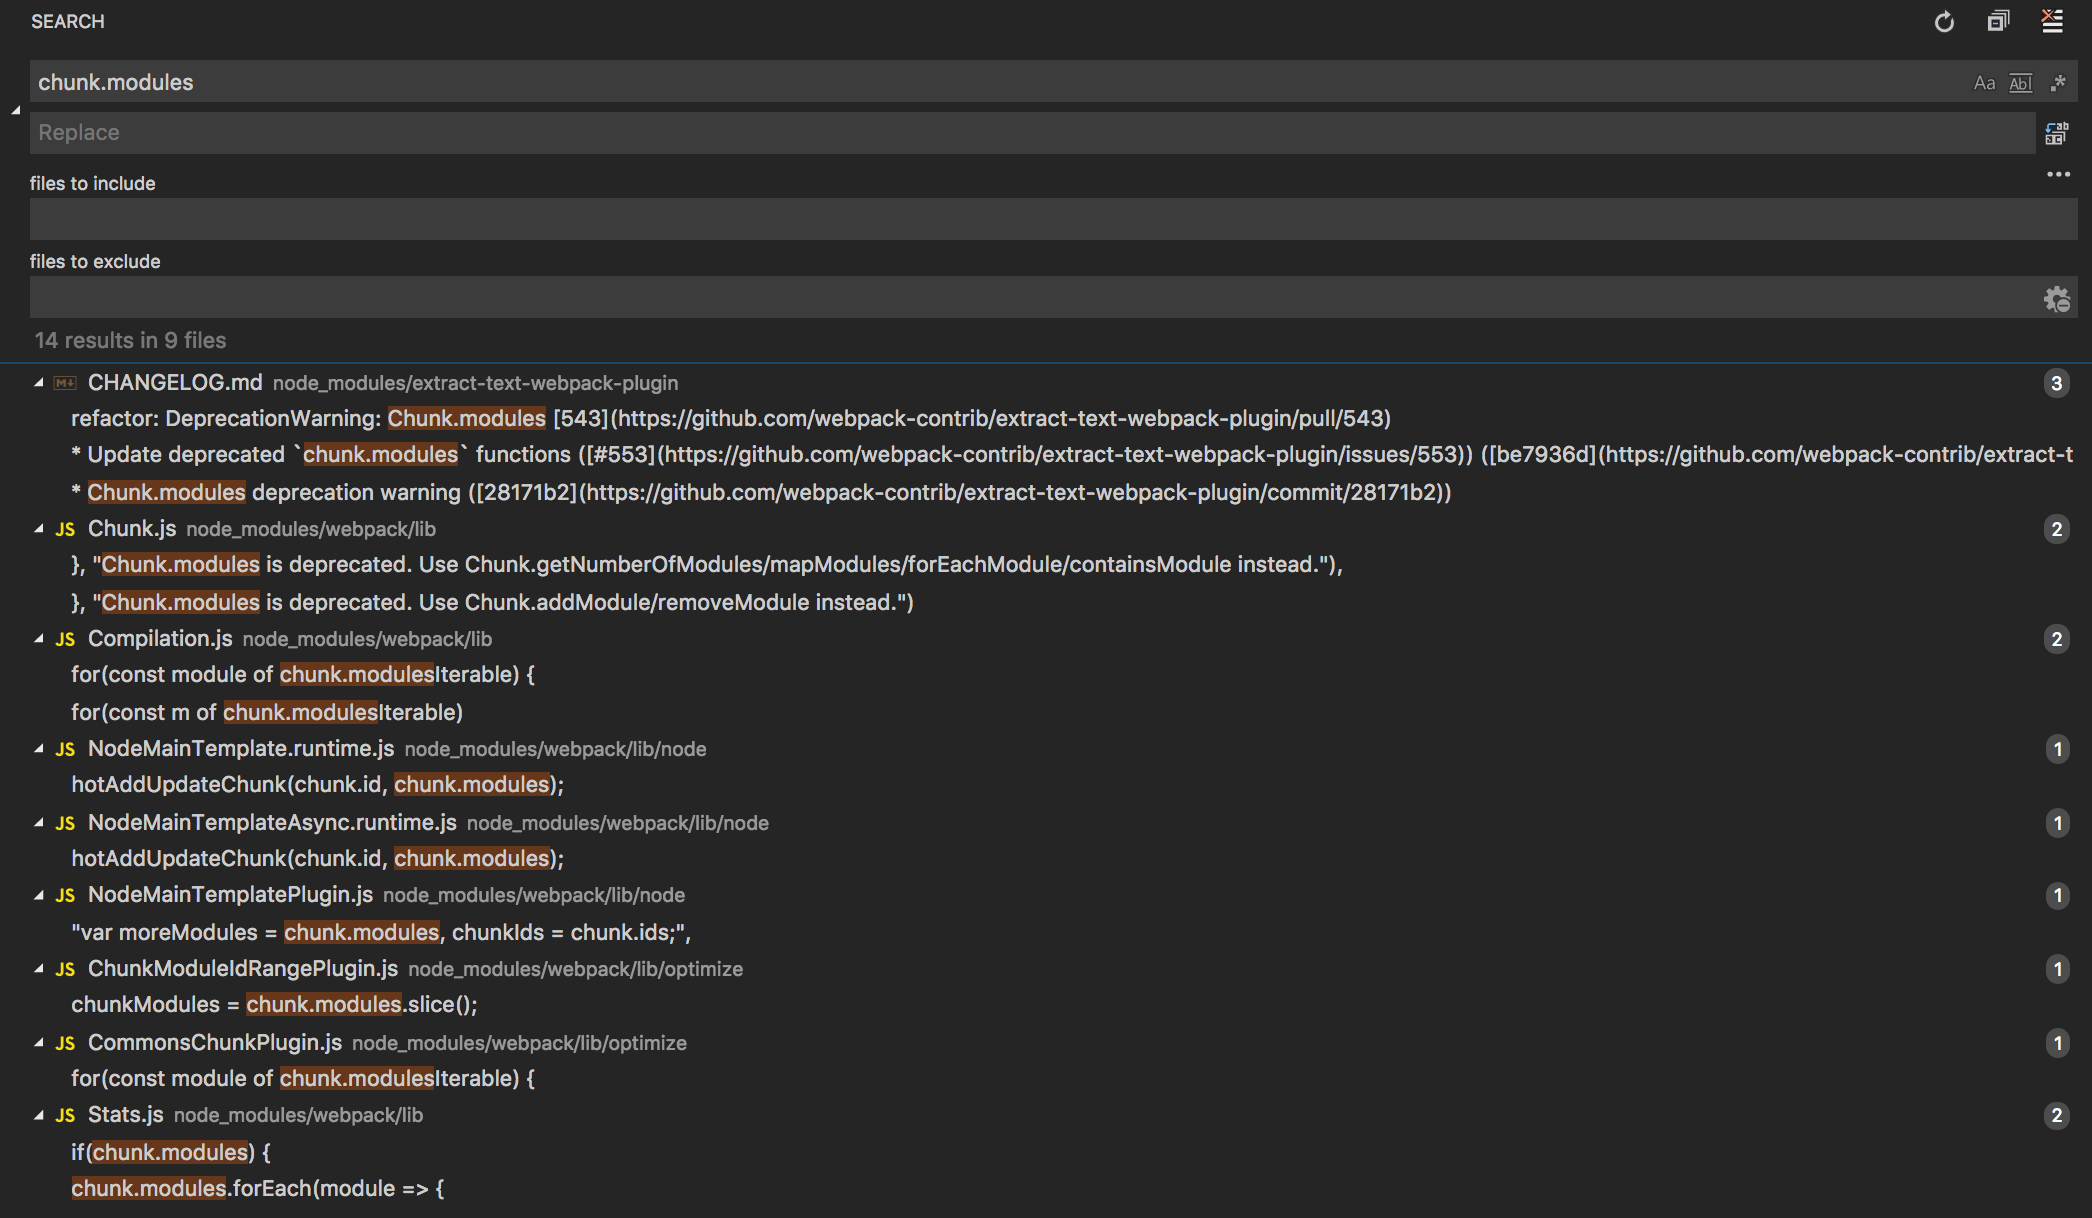Collapse the CHANGELOG.md results group

coord(39,383)
